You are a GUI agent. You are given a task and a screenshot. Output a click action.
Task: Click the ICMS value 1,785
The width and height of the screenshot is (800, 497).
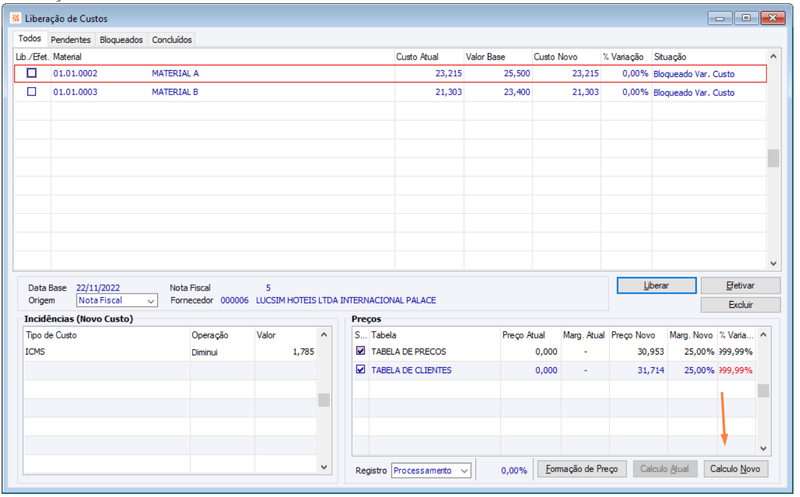click(303, 352)
